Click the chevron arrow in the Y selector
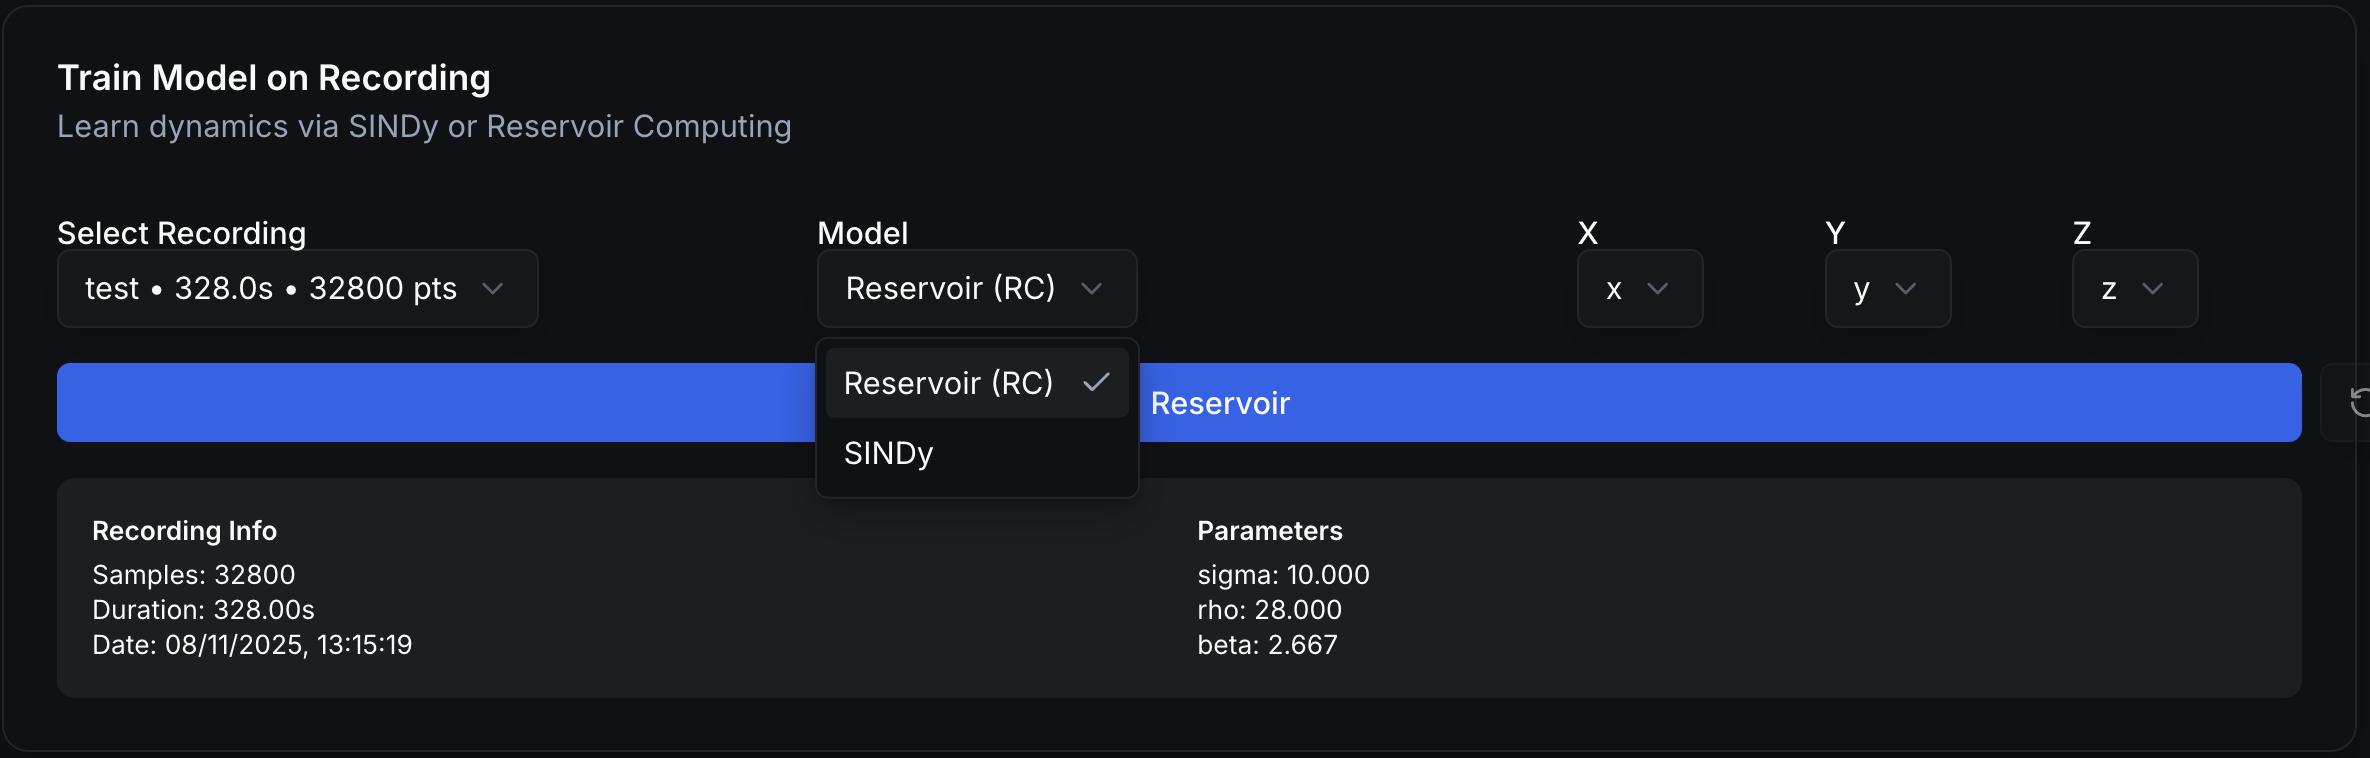Image resolution: width=2370 pixels, height=758 pixels. click(1905, 289)
